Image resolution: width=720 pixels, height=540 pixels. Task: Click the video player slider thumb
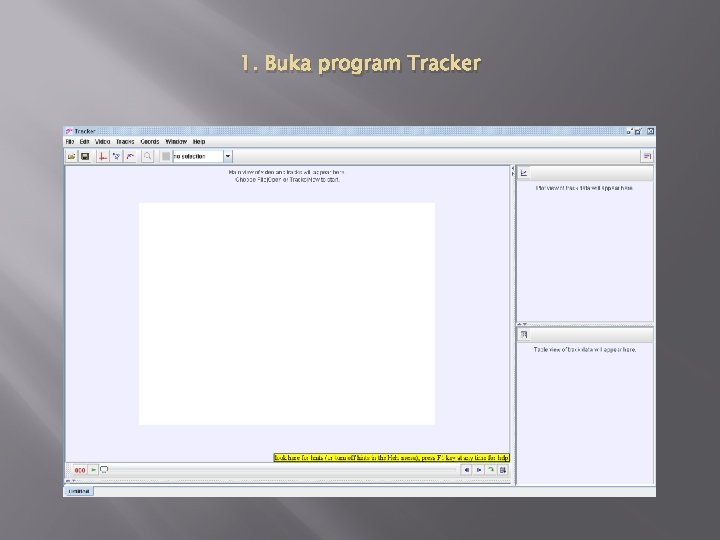pos(104,470)
